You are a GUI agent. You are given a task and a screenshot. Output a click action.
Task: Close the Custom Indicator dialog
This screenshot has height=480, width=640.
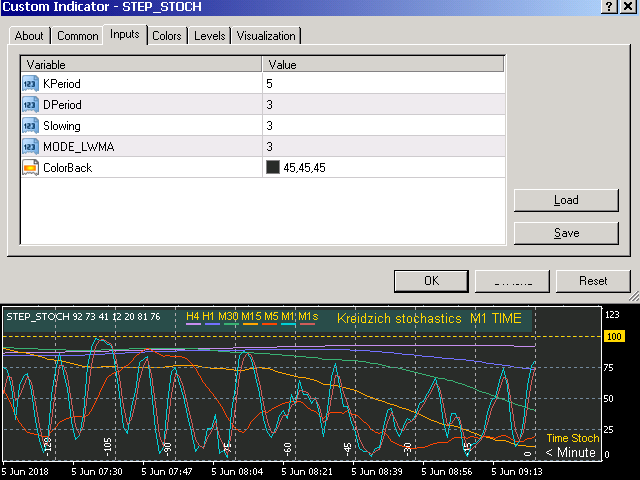[627, 8]
